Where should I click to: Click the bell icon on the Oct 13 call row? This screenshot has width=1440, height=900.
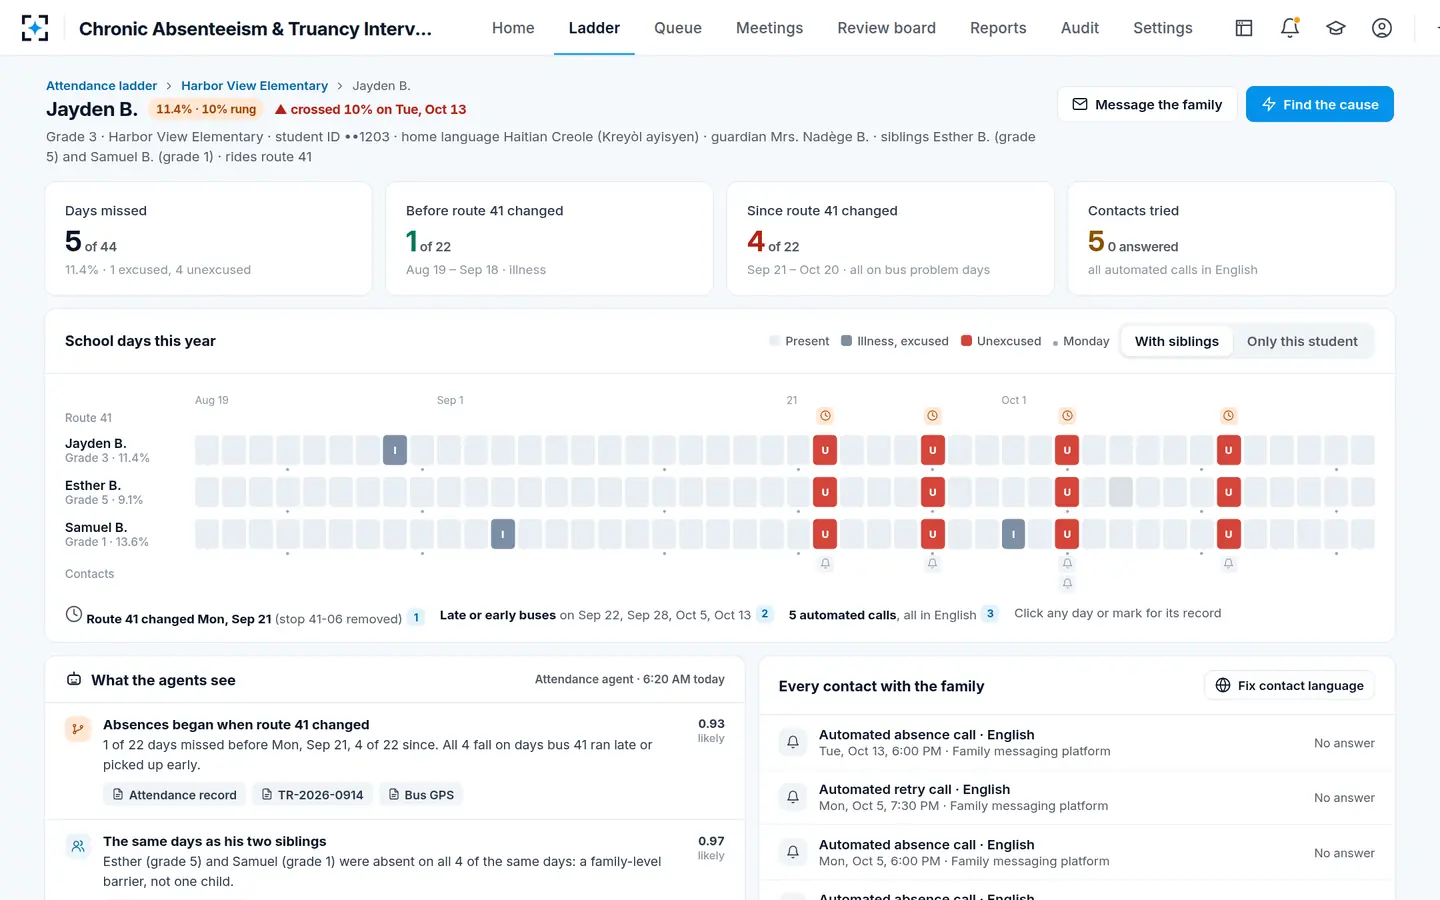pos(793,743)
